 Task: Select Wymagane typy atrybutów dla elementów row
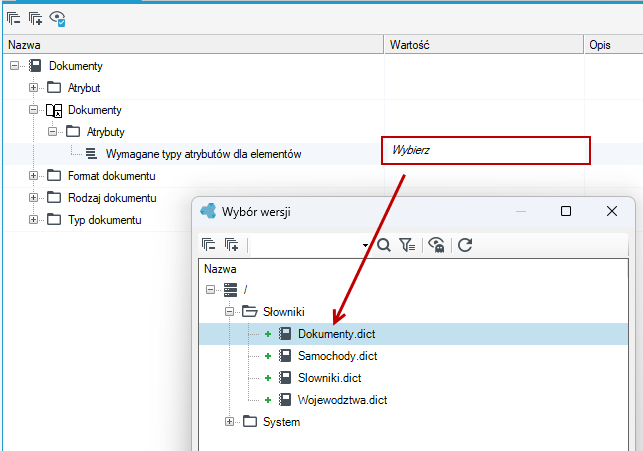203,154
